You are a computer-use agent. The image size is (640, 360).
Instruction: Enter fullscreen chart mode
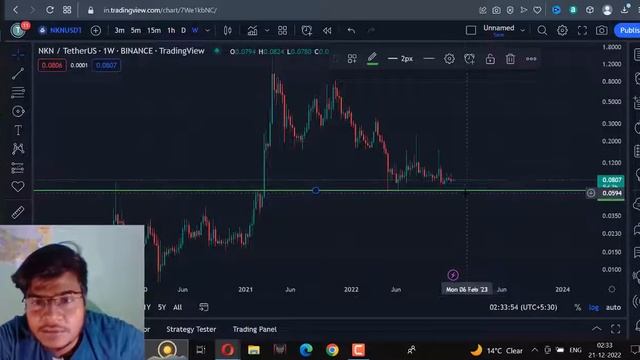point(582,30)
